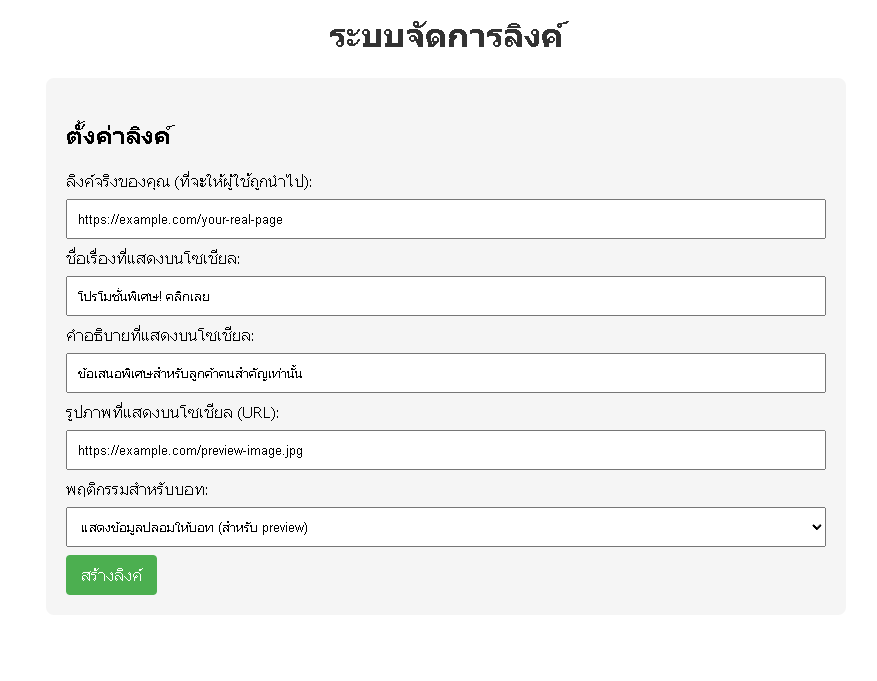Click the ชื่อเรื่องที่แสดงบนโซเชียล label
This screenshot has width=877, height=681.
153,258
